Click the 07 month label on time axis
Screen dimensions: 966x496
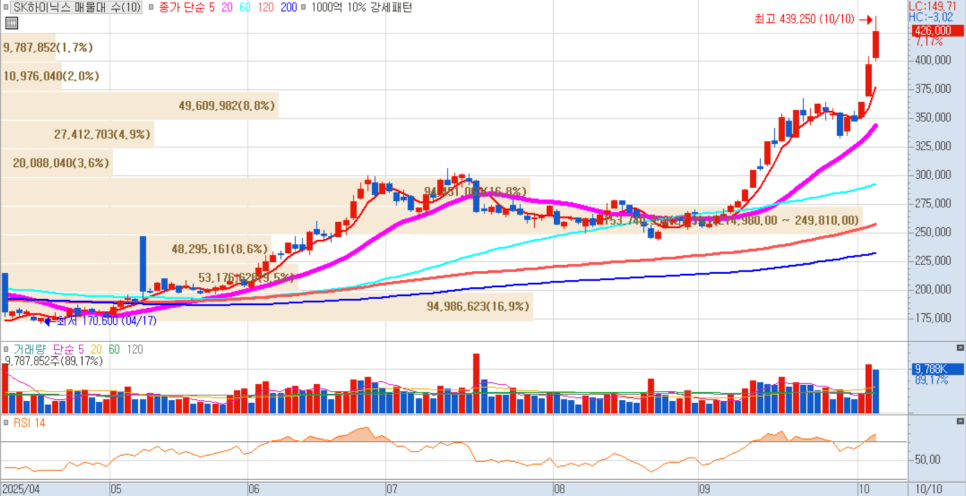coord(392,488)
